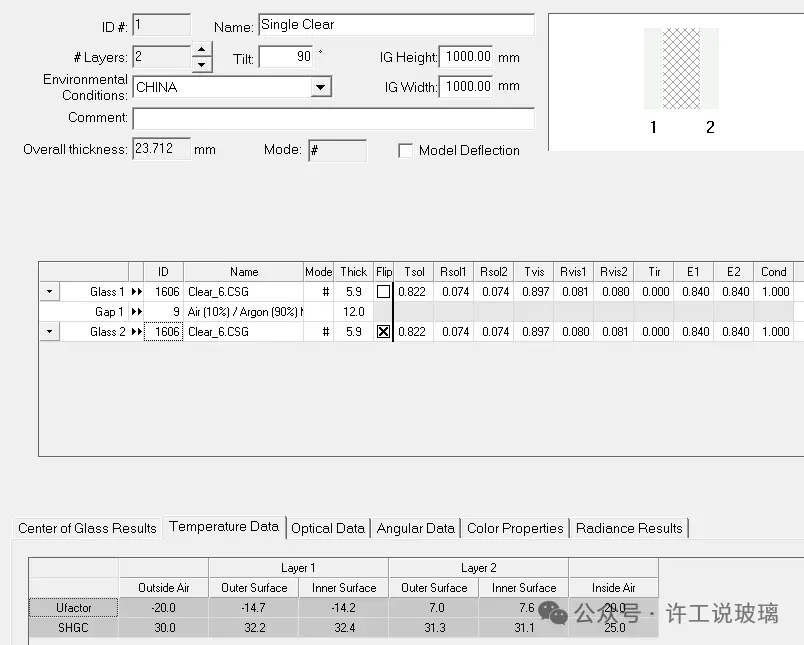Click the Thick column header
The width and height of the screenshot is (804, 645).
tap(353, 272)
